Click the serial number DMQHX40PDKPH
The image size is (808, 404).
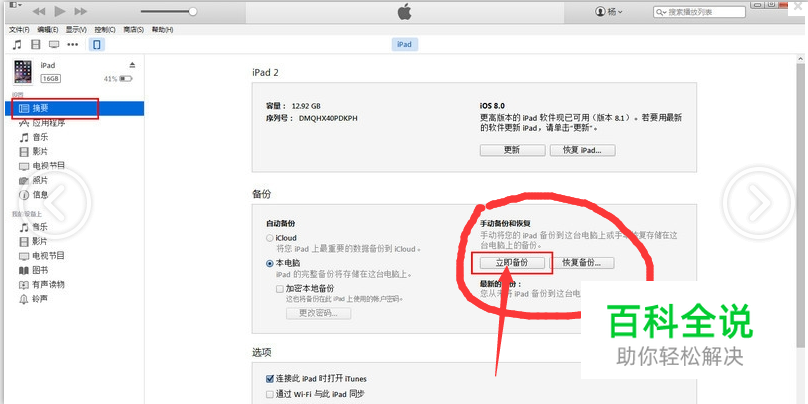coord(328,118)
